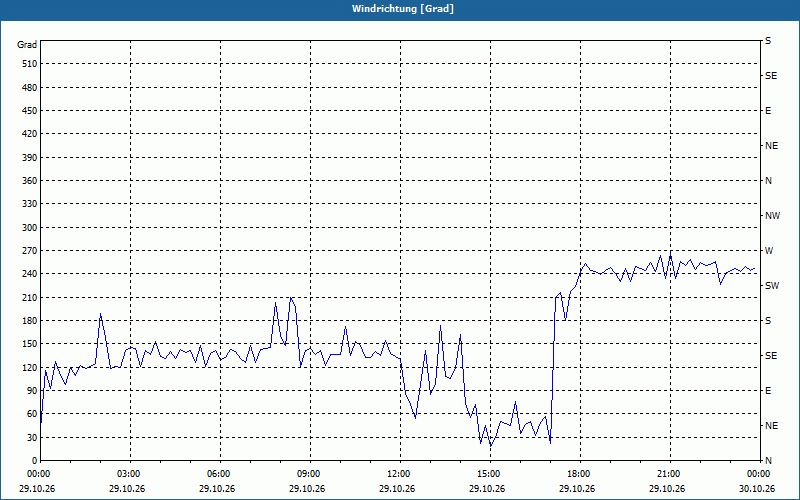Image resolution: width=800 pixels, height=500 pixels.
Task: Click the 330 axis value
Action: point(29,204)
